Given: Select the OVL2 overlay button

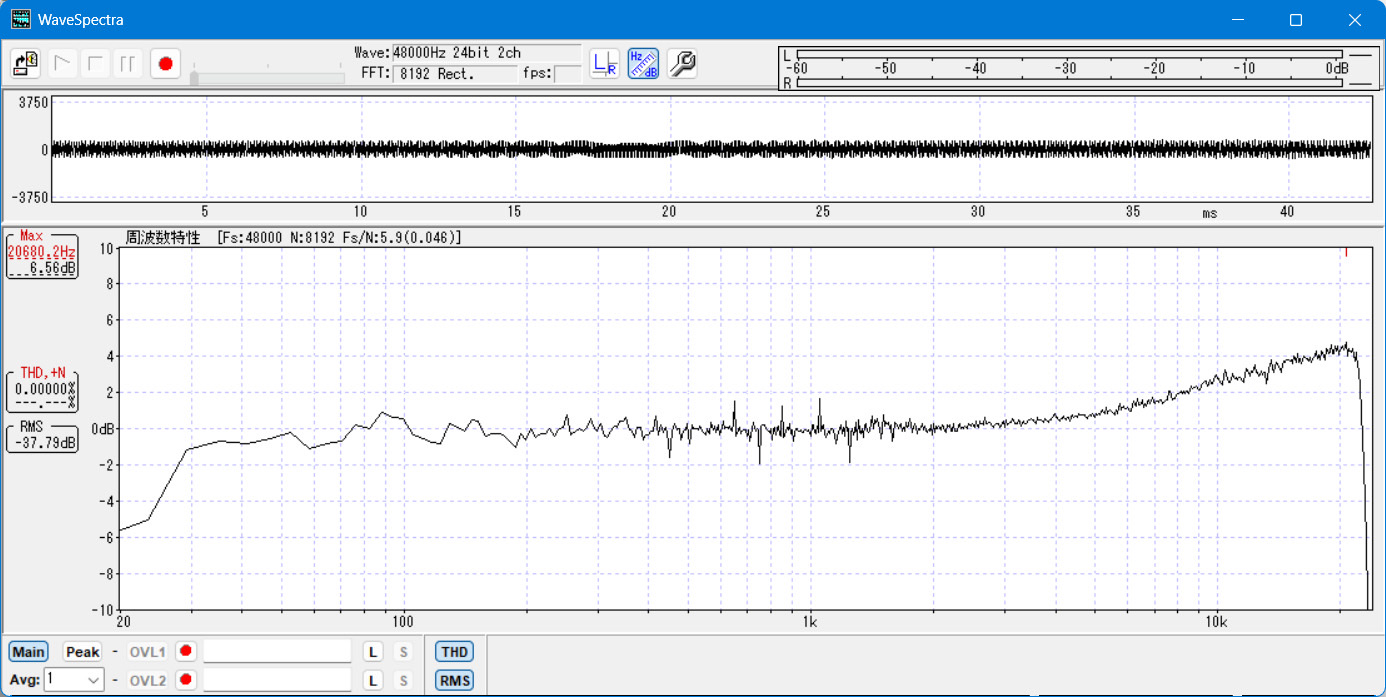Looking at the screenshot, I should [x=147, y=681].
